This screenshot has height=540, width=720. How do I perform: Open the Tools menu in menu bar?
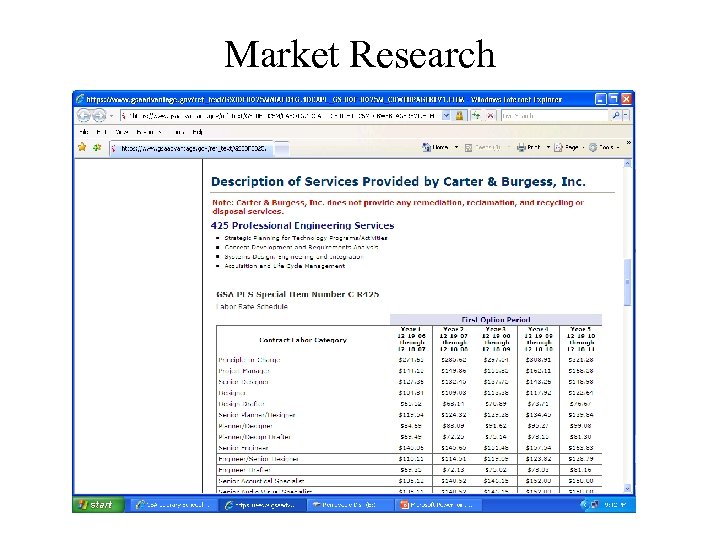[180, 132]
